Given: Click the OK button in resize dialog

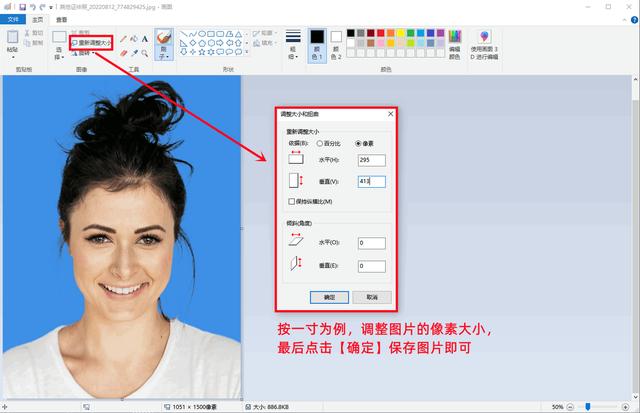Looking at the screenshot, I should [x=329, y=297].
